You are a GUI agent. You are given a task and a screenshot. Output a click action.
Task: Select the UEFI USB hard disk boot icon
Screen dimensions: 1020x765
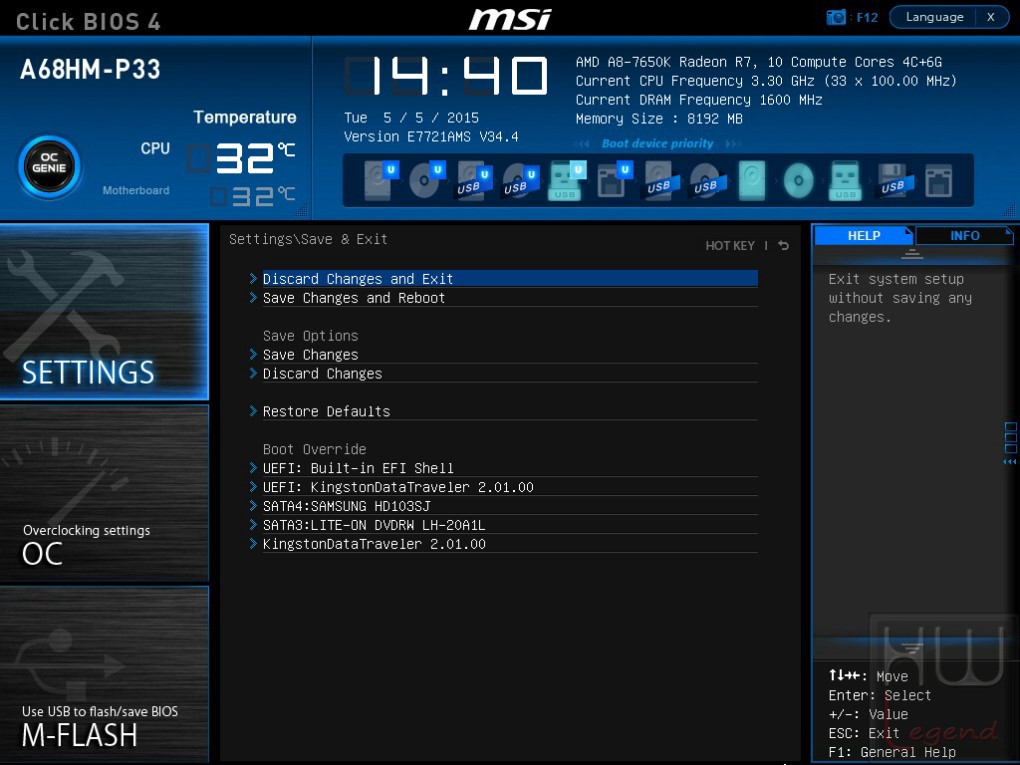pos(474,180)
